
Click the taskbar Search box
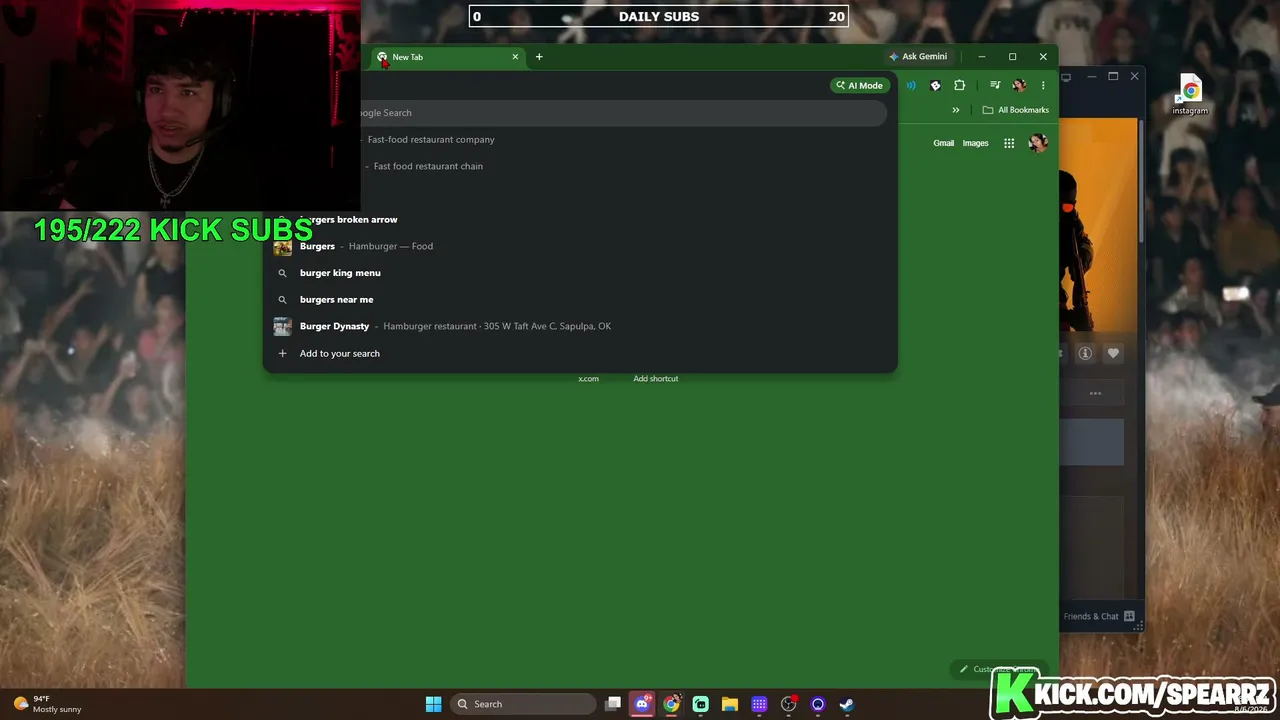click(x=523, y=704)
